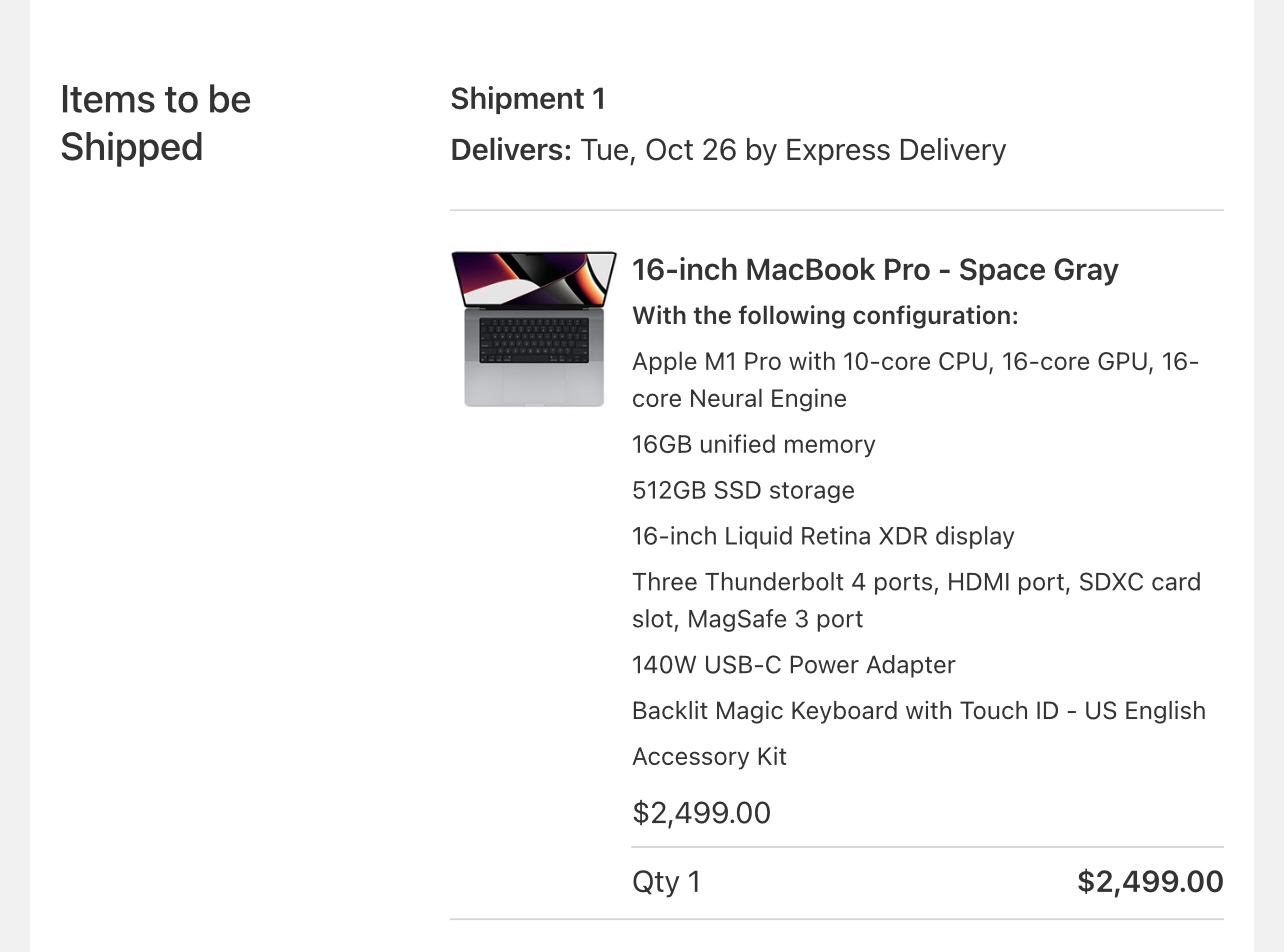Open the 16-inch MacBook Pro - Space Gray title
This screenshot has width=1284, height=952.
[x=875, y=270]
